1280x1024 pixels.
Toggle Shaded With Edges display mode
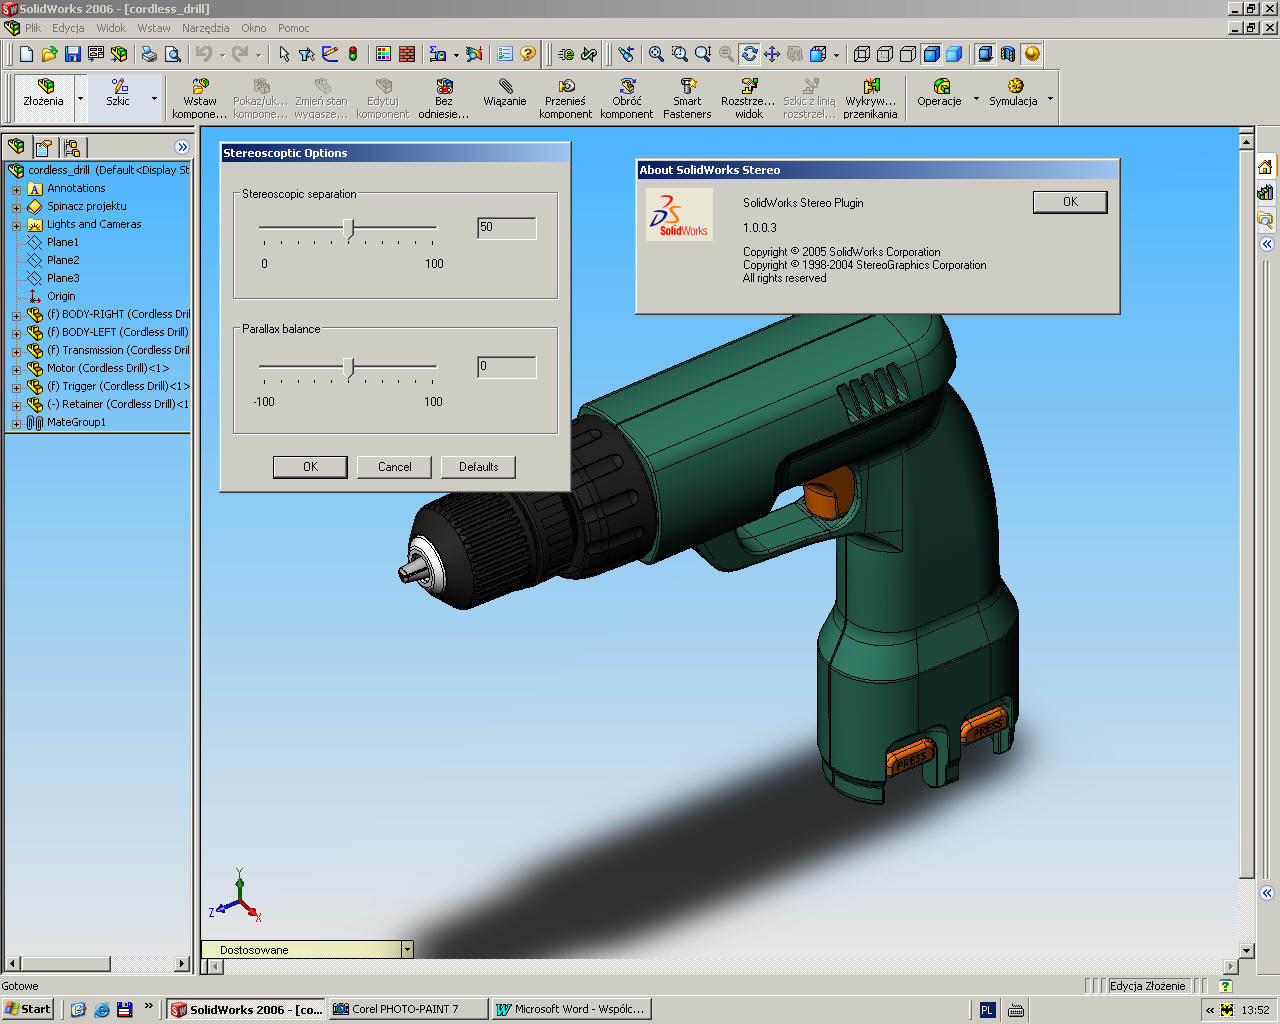931,54
